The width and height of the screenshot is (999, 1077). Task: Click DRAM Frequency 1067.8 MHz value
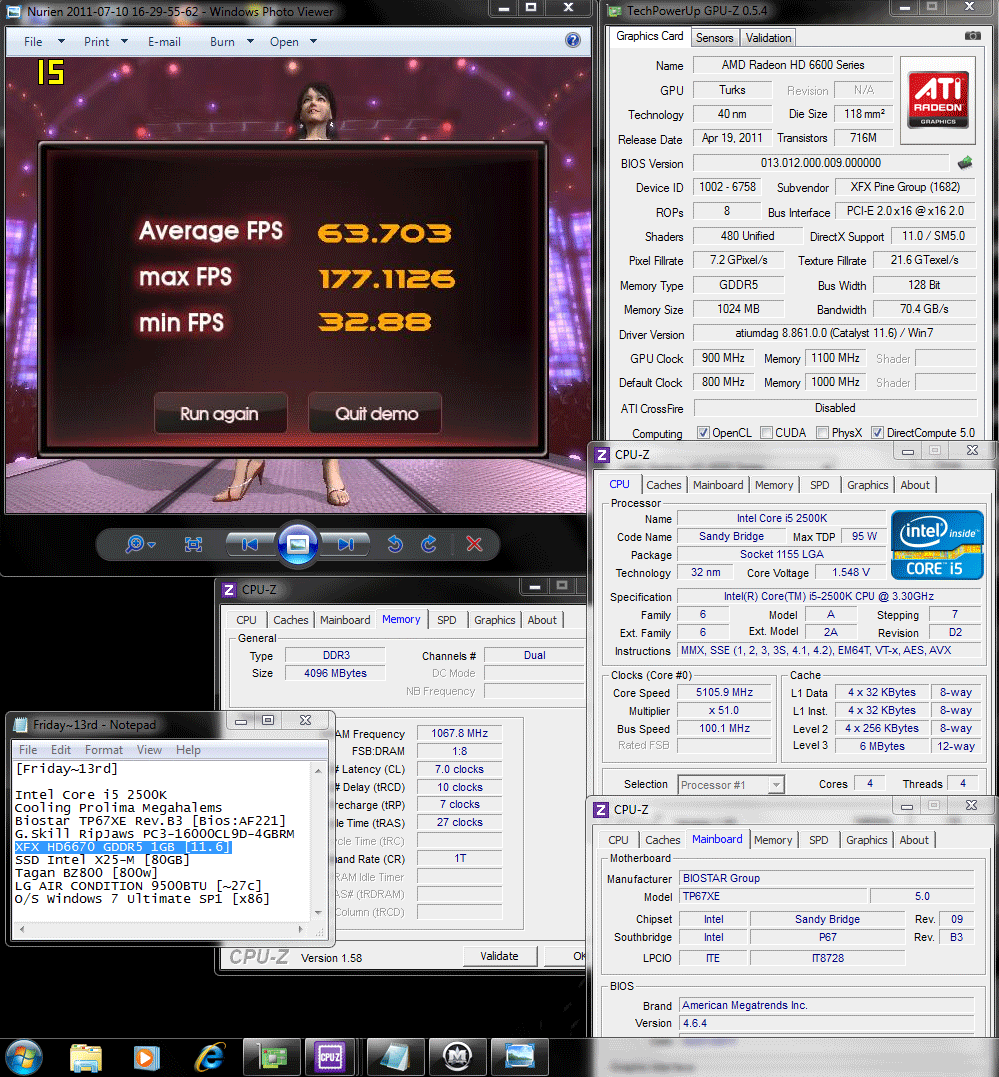460,734
